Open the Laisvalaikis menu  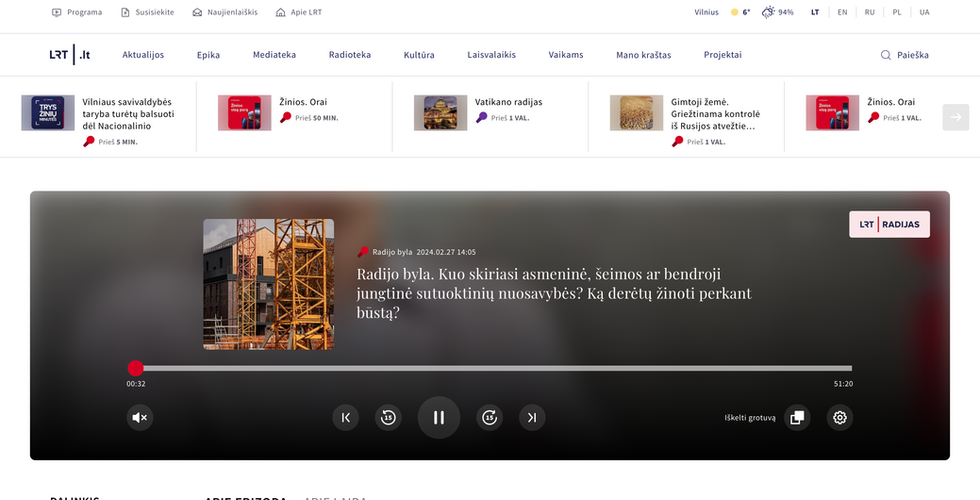tap(491, 55)
